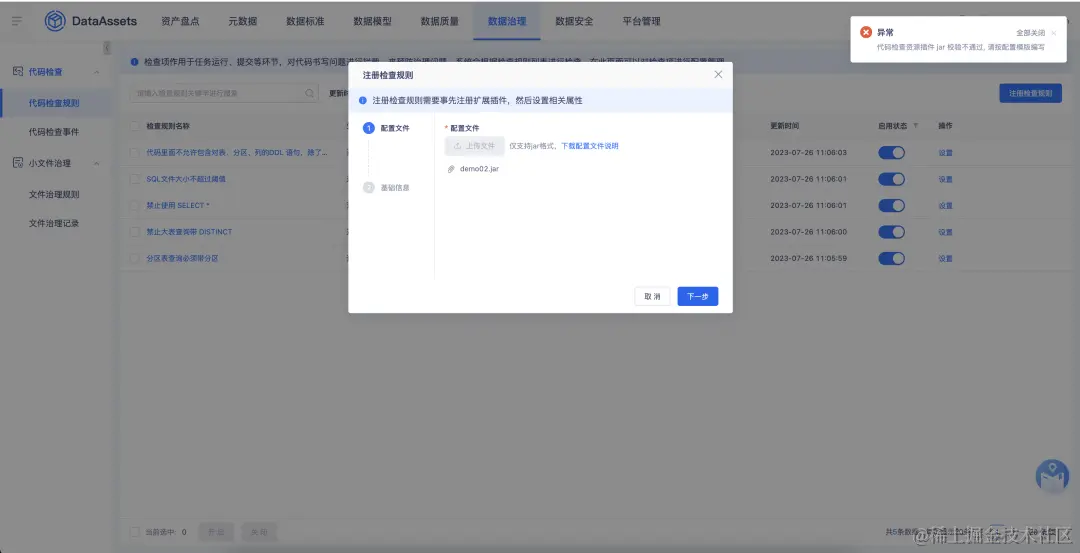Open the 数据标准 top menu
Screen dimensions: 1080x553
pos(305,21)
